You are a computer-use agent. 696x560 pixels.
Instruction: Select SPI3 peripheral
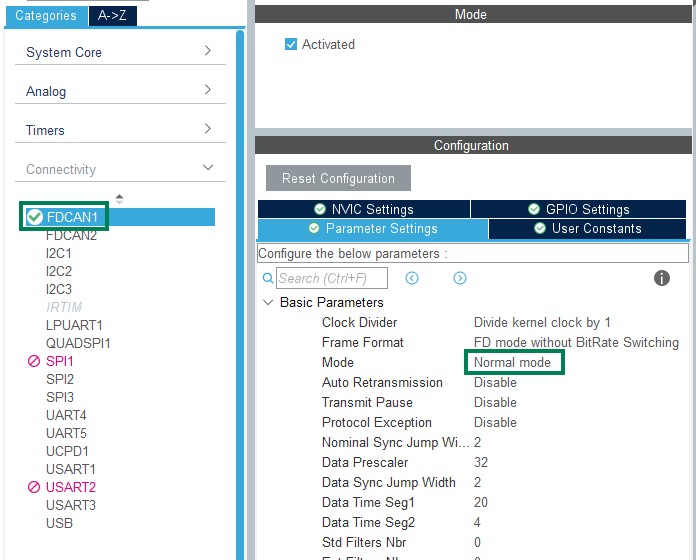59,397
